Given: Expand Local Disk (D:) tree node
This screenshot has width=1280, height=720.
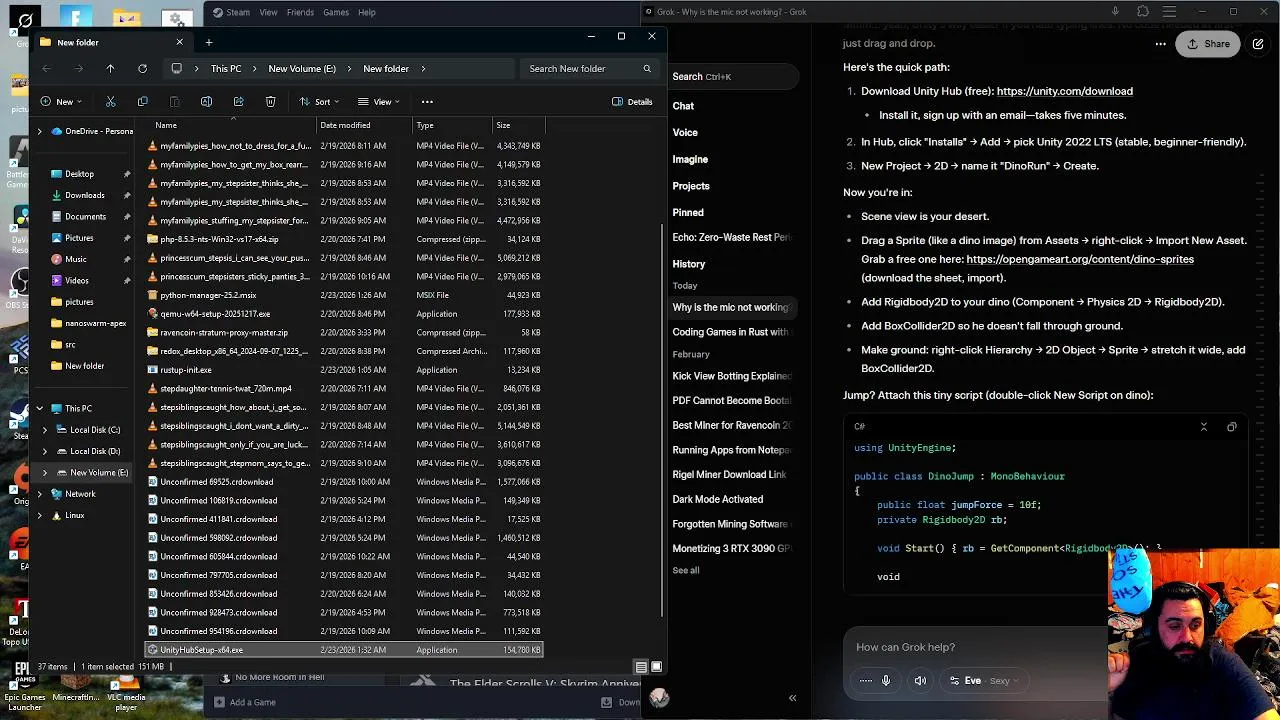Looking at the screenshot, I should tap(45, 451).
